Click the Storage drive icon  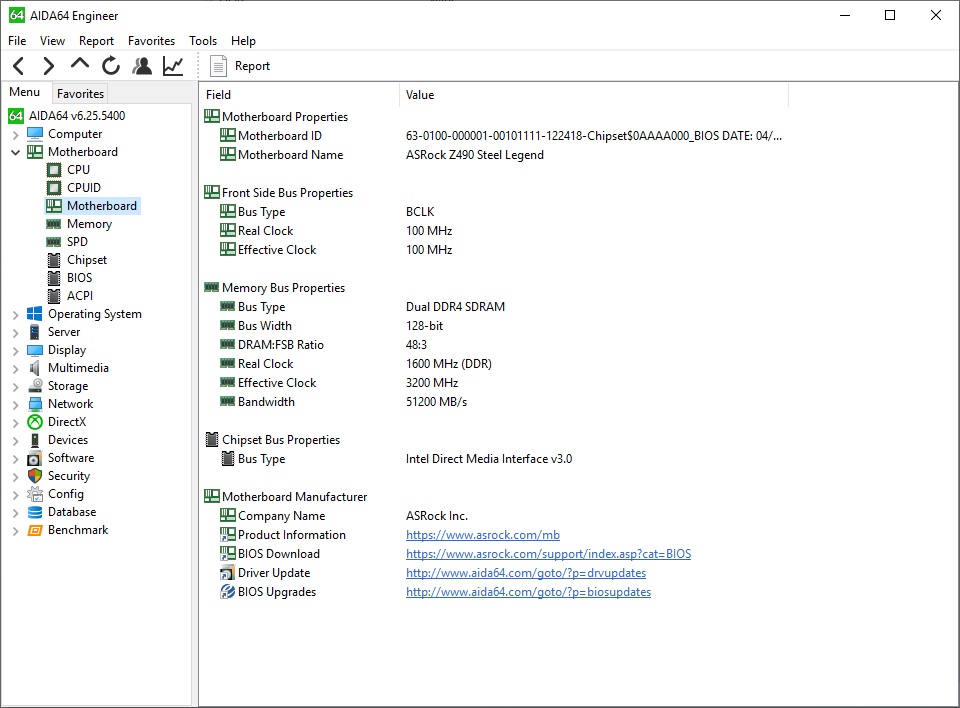(x=36, y=386)
